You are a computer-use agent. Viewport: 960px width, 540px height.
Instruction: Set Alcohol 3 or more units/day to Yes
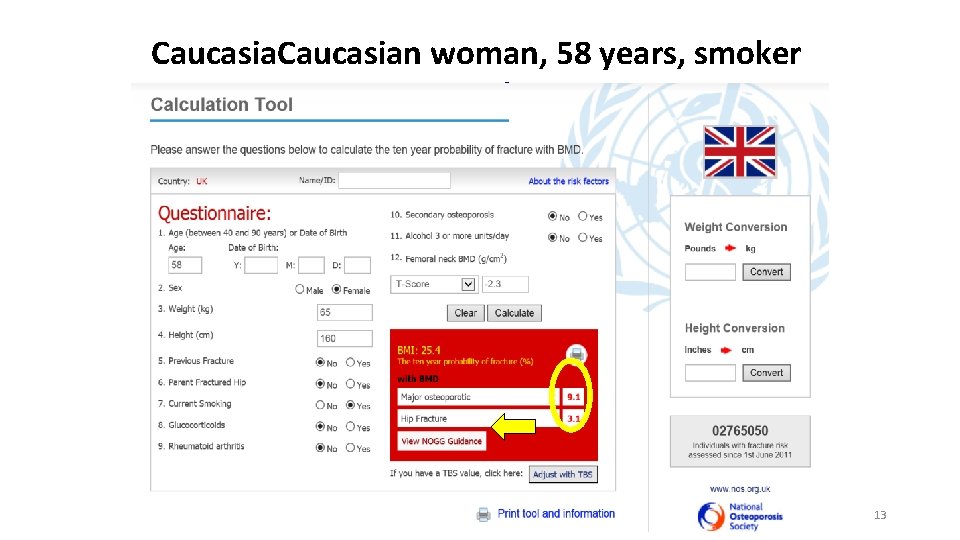pos(583,238)
